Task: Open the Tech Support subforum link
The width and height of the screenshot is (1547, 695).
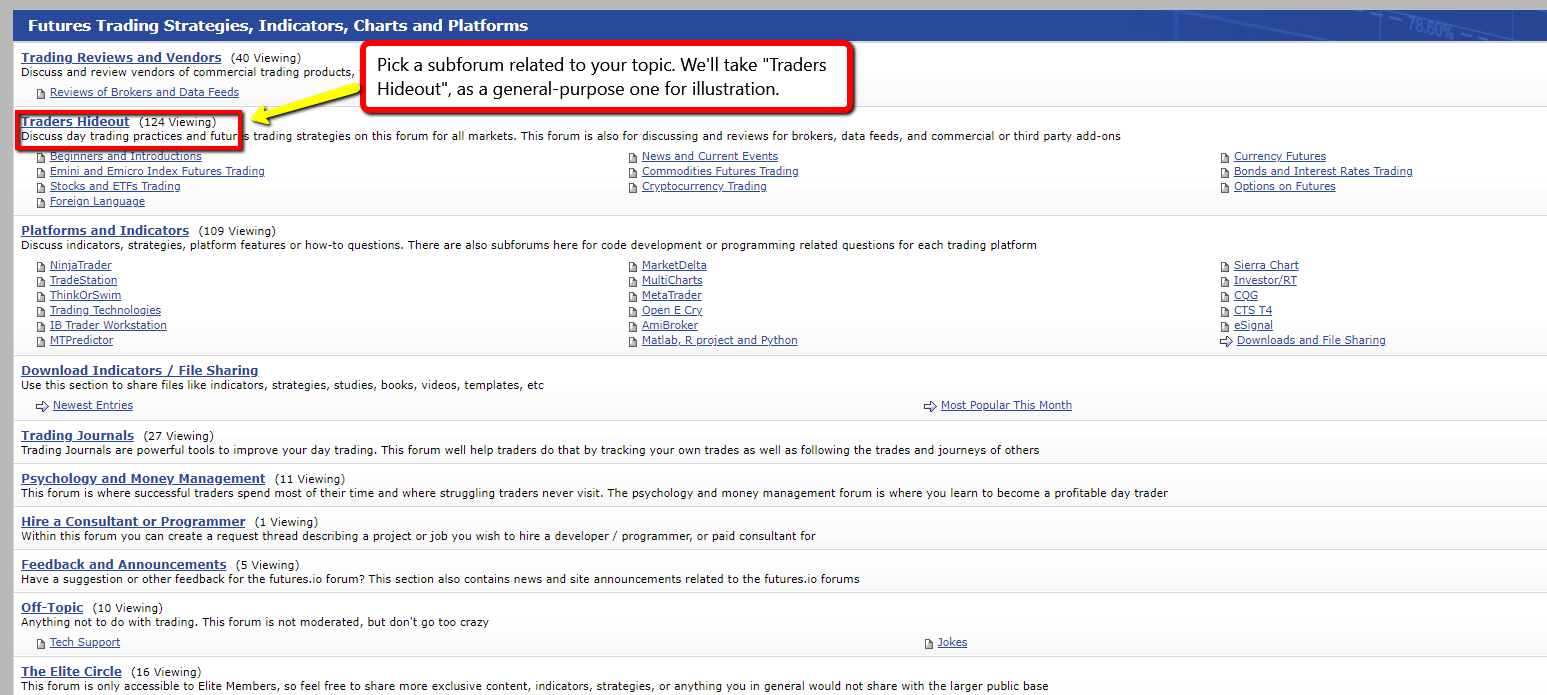Action: (x=85, y=642)
